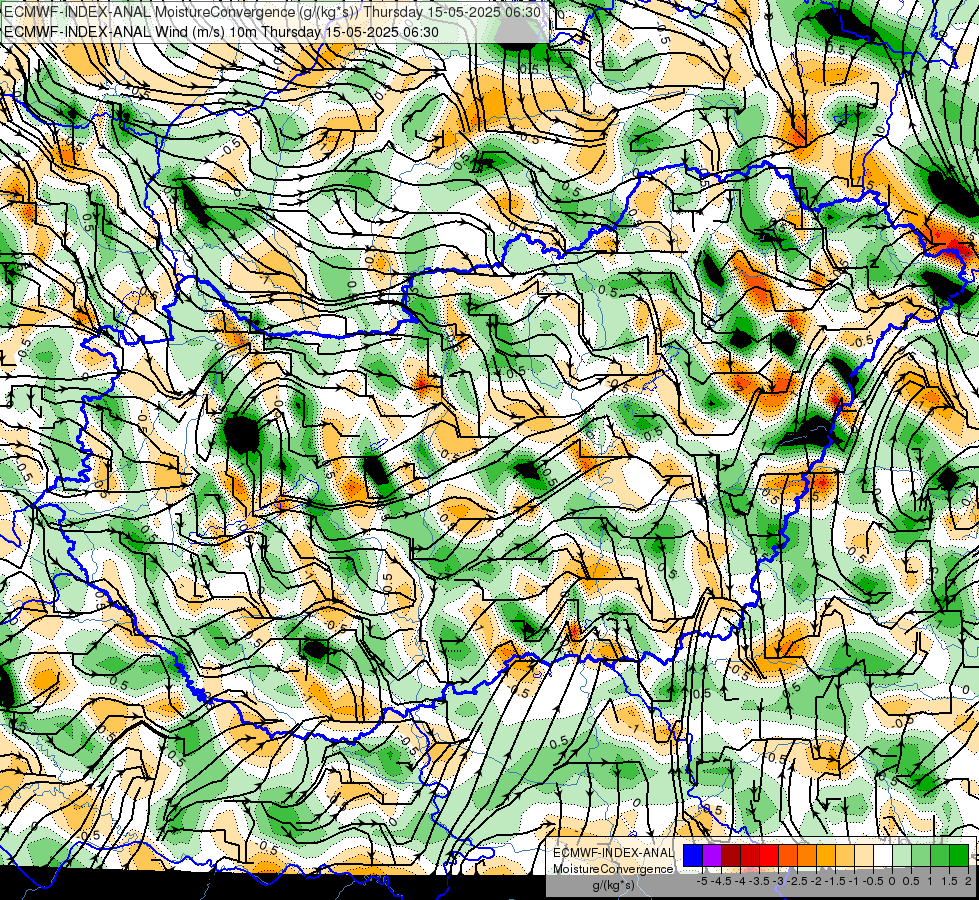Viewport: 979px width, 900px height.
Task: Select the light green swatch between 0.5 and 1
Action: tap(921, 855)
